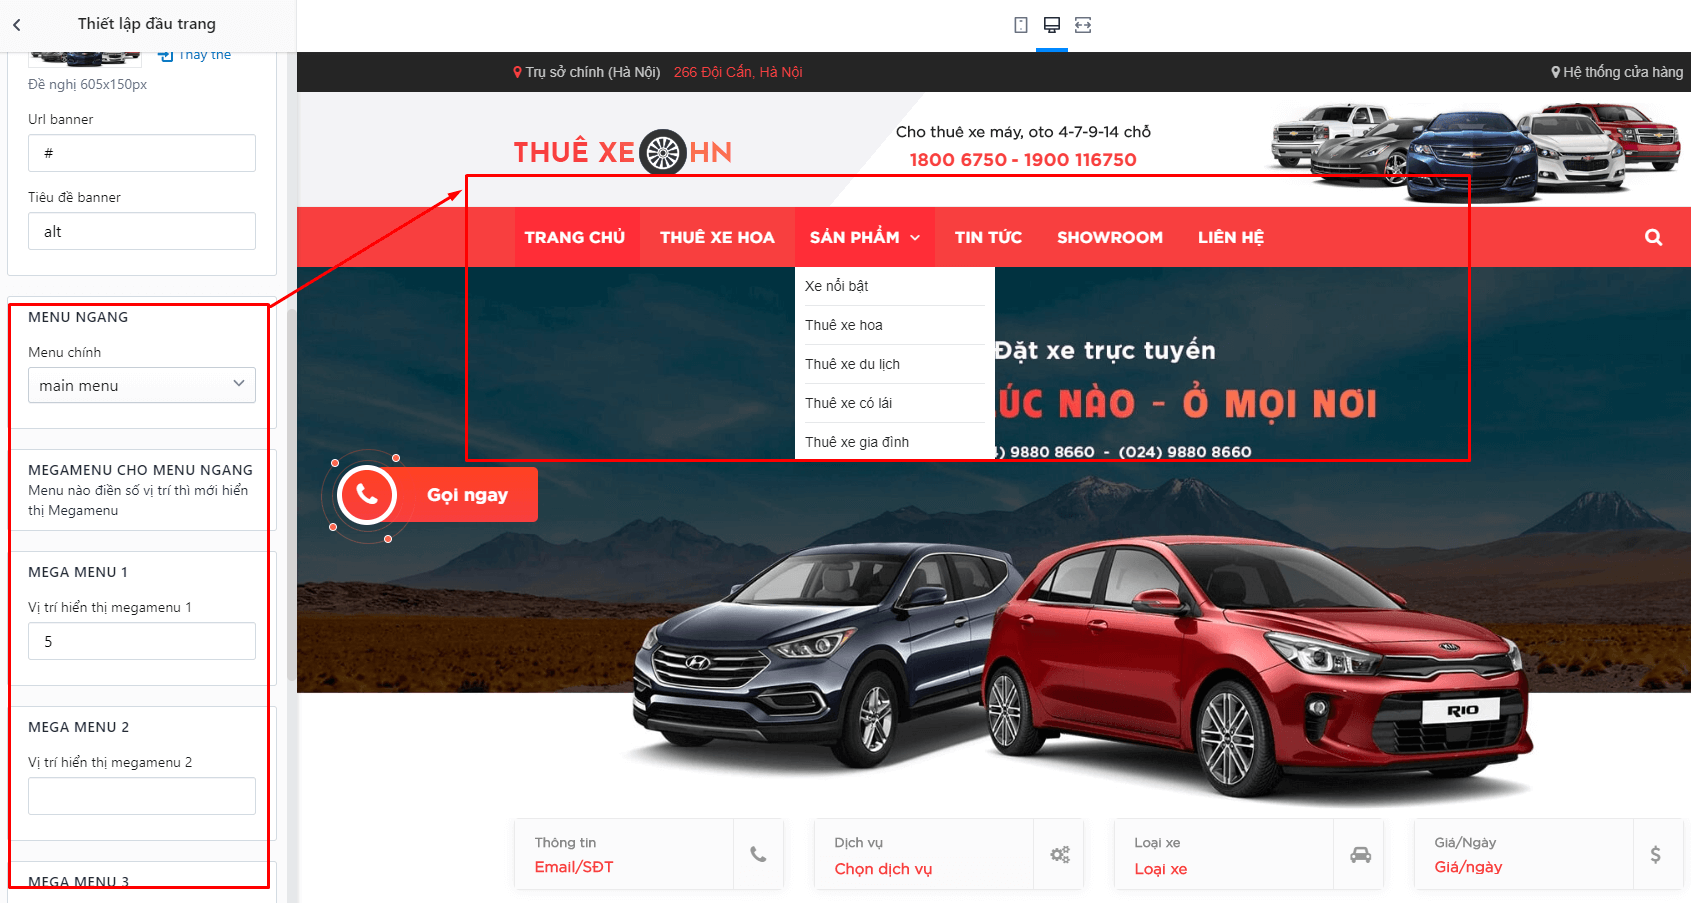Select Thuê xe hoa submenu entry
Screen dimensions: 1691x903
click(844, 325)
